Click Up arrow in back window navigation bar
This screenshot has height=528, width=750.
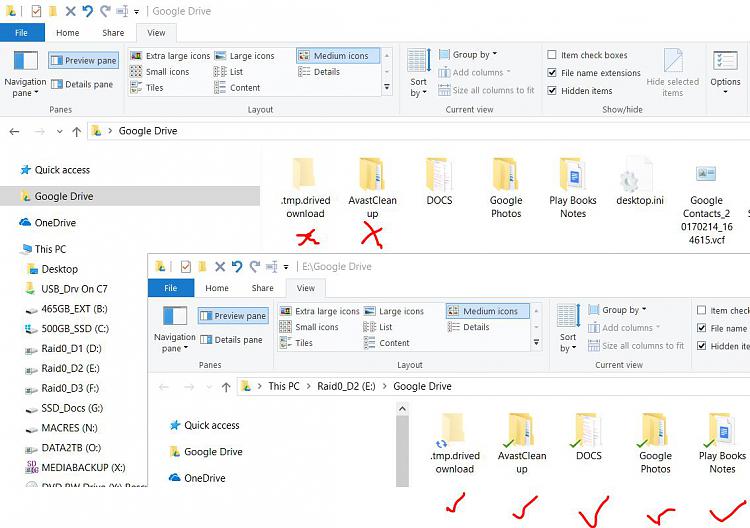77,132
